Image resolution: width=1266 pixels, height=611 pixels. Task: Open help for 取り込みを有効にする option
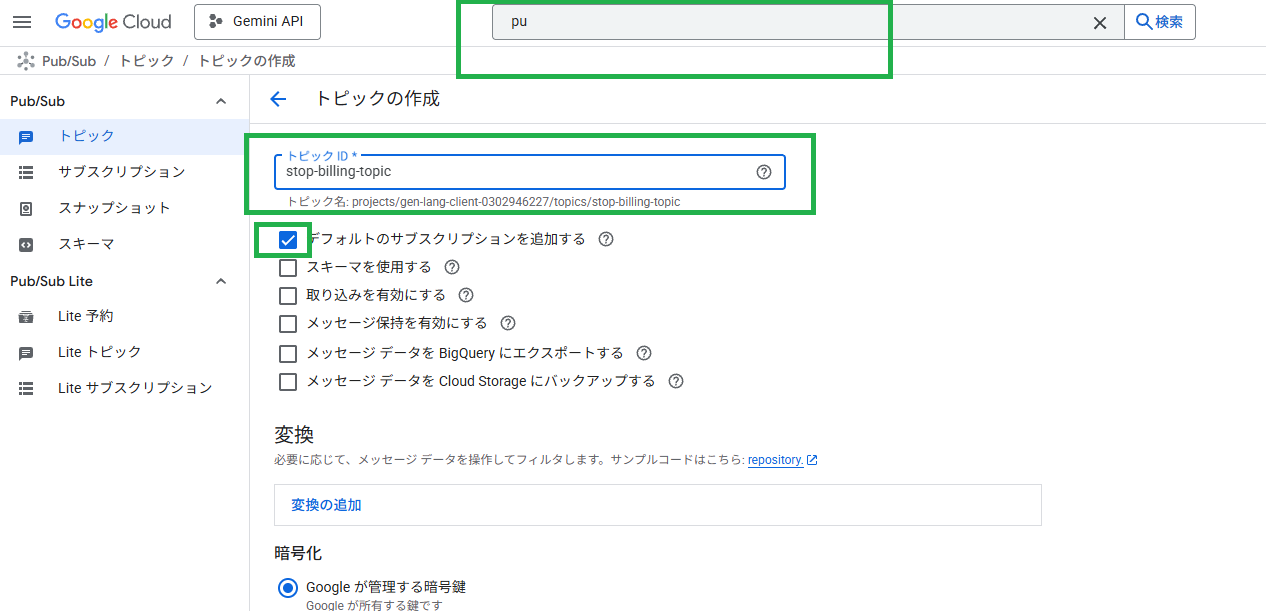click(x=466, y=295)
